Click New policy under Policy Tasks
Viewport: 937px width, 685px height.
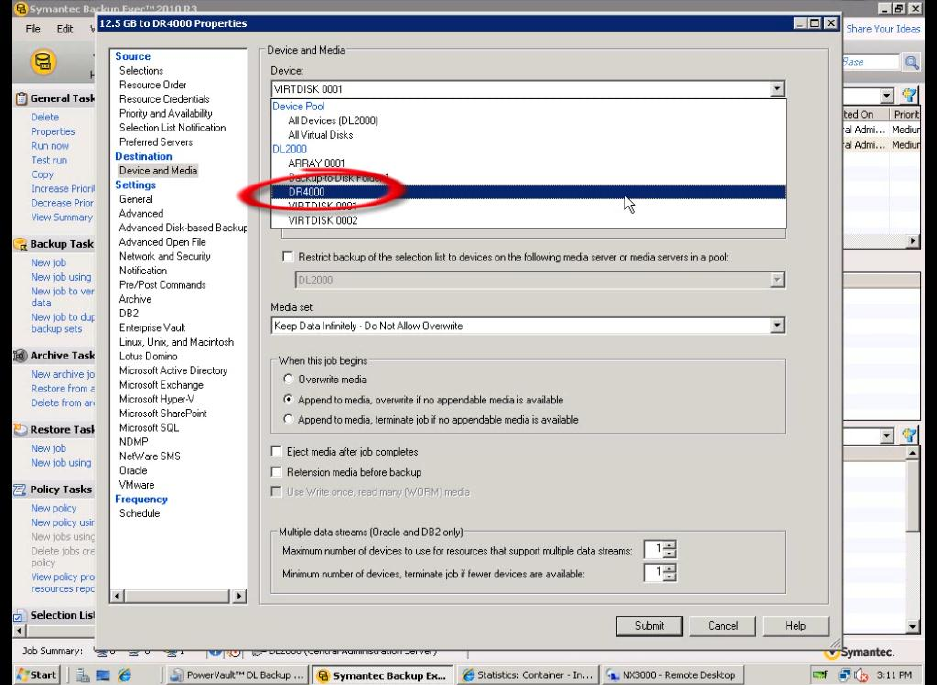[54, 508]
